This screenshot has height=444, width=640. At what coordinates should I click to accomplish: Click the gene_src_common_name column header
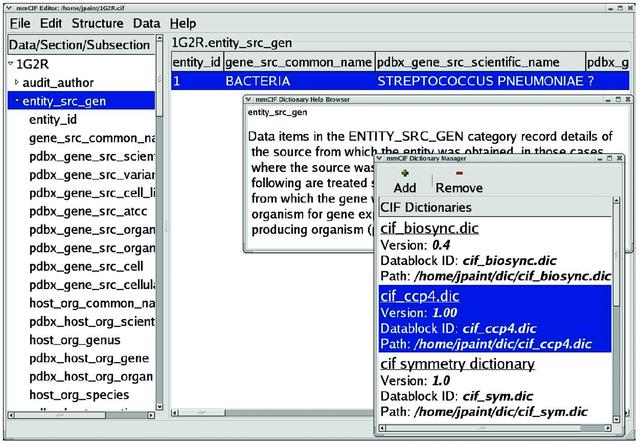click(x=299, y=62)
